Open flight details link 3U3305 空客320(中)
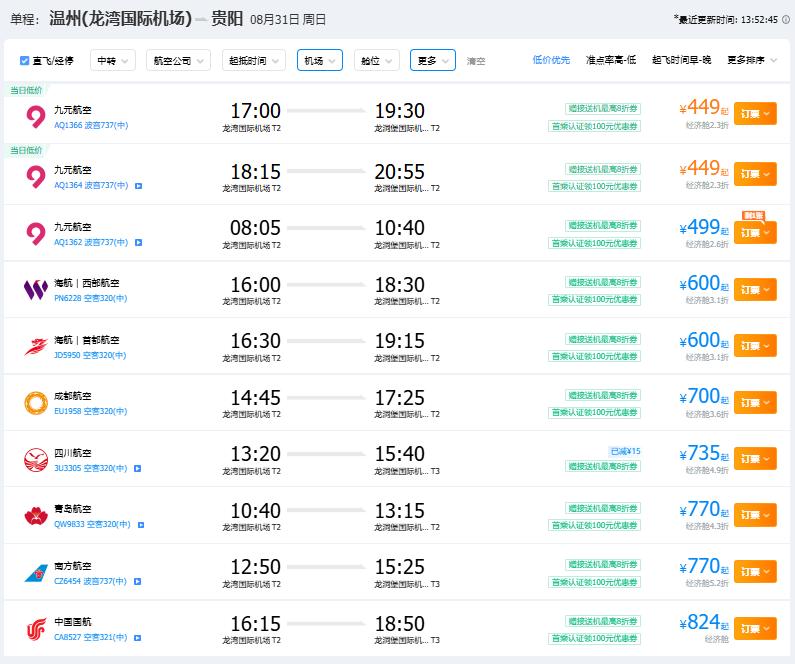 click(91, 468)
